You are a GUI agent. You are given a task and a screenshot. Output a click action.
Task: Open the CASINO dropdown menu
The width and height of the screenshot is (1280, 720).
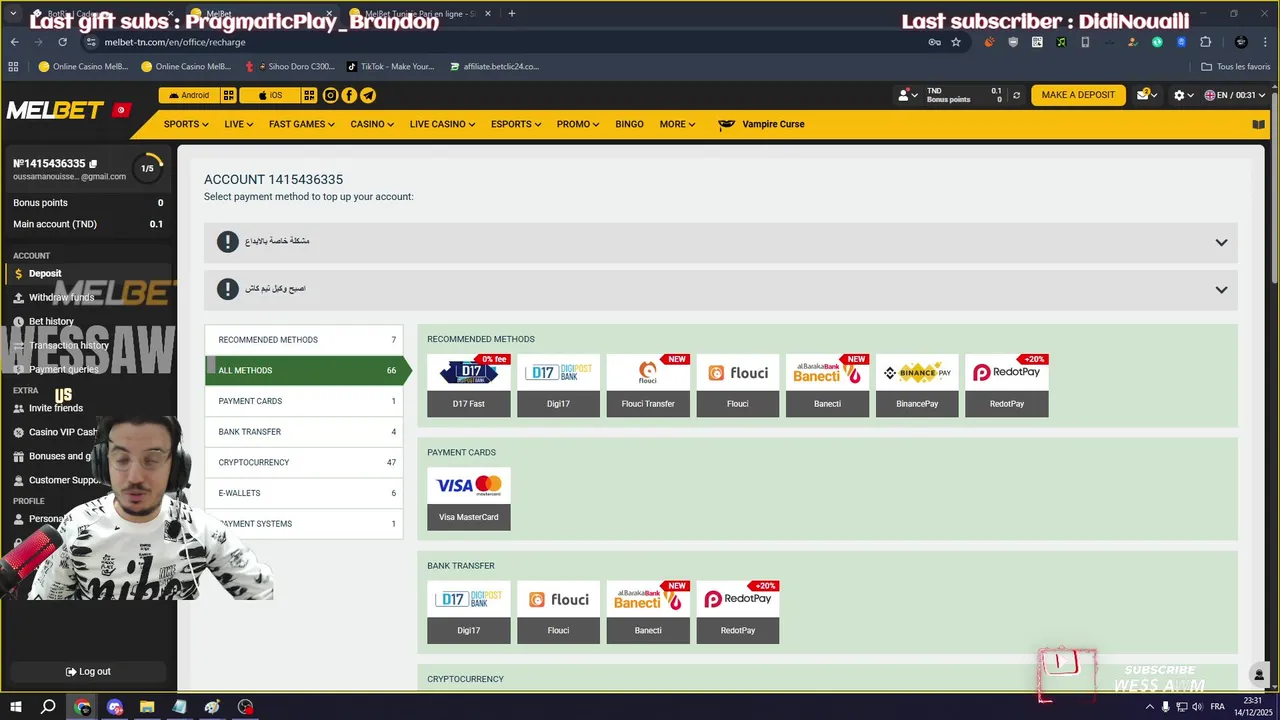click(372, 124)
